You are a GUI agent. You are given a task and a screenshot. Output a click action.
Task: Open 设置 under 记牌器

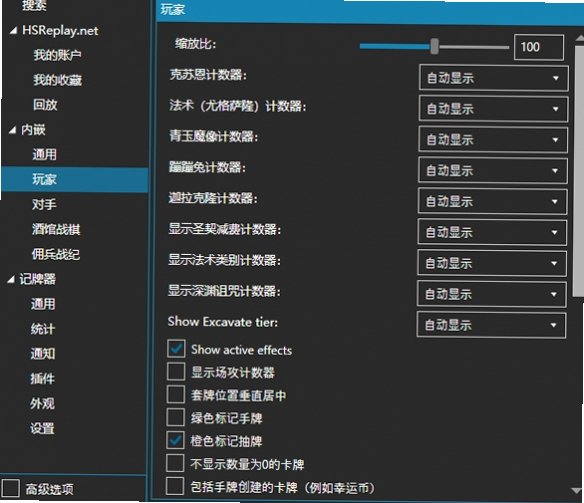(x=42, y=428)
